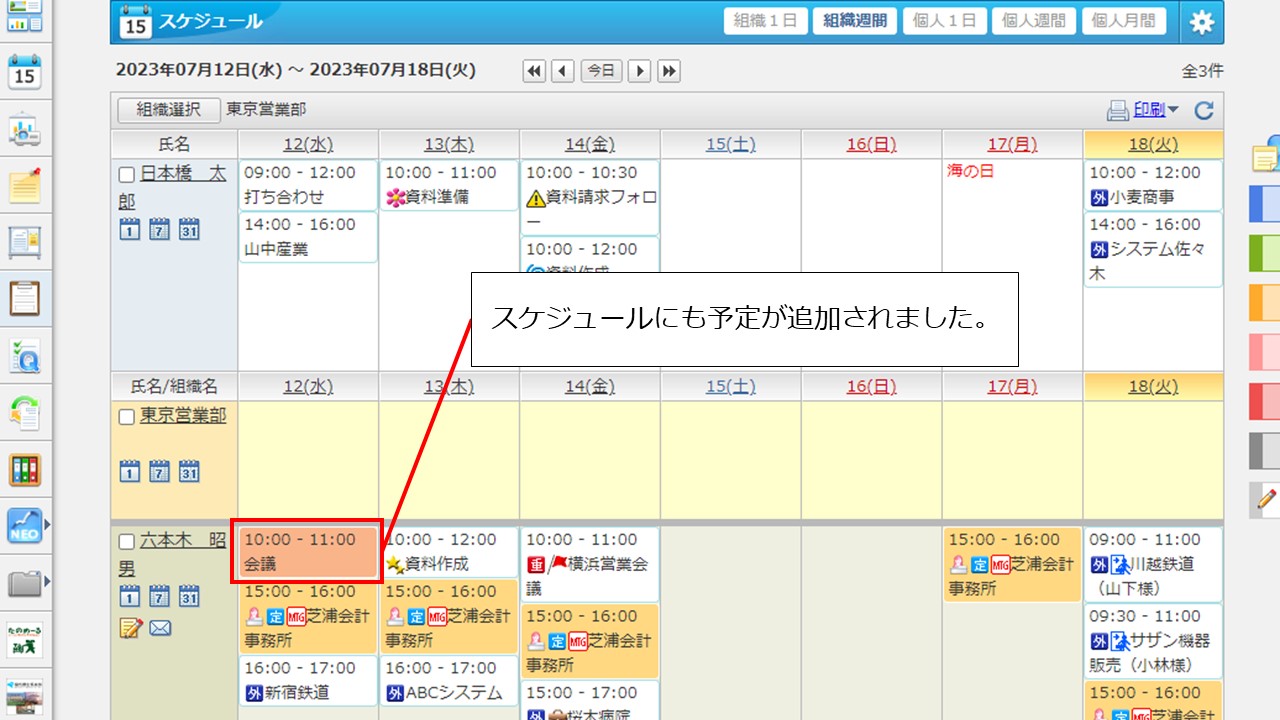Expand the folder sidebar arrow

[x=46, y=578]
